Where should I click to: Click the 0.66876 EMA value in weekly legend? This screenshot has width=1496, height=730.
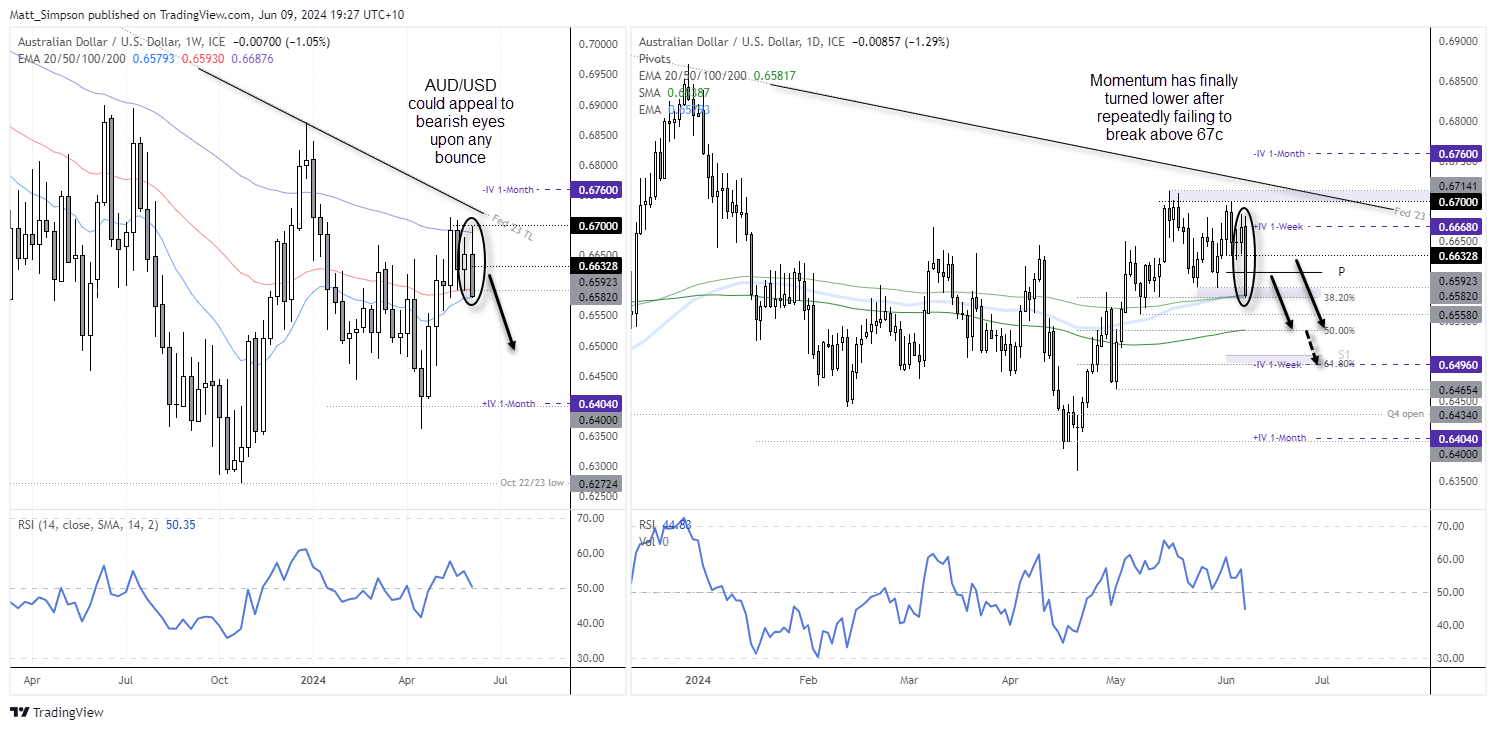[251, 58]
